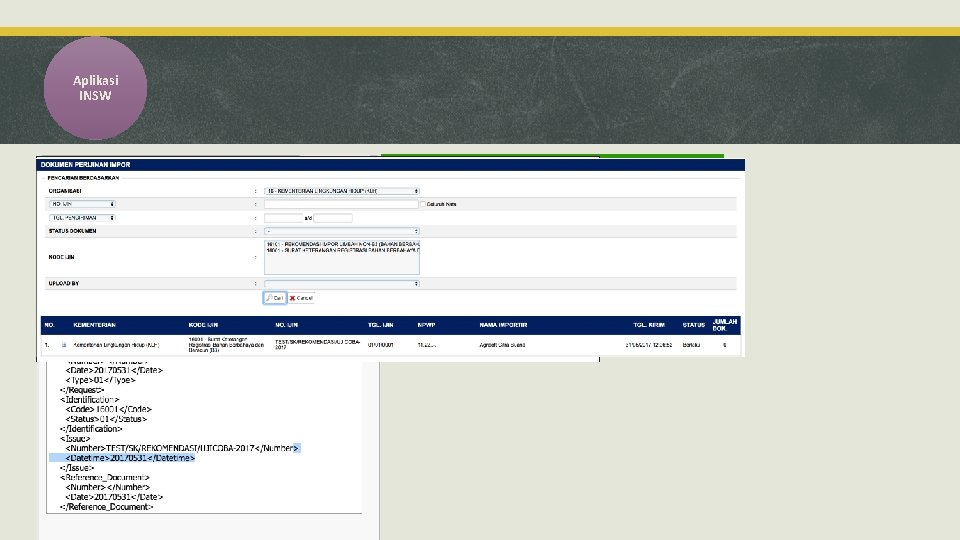This screenshot has width=960, height=540.
Task: Click the <Status>01</Status> XML line
Action: (x=106, y=419)
